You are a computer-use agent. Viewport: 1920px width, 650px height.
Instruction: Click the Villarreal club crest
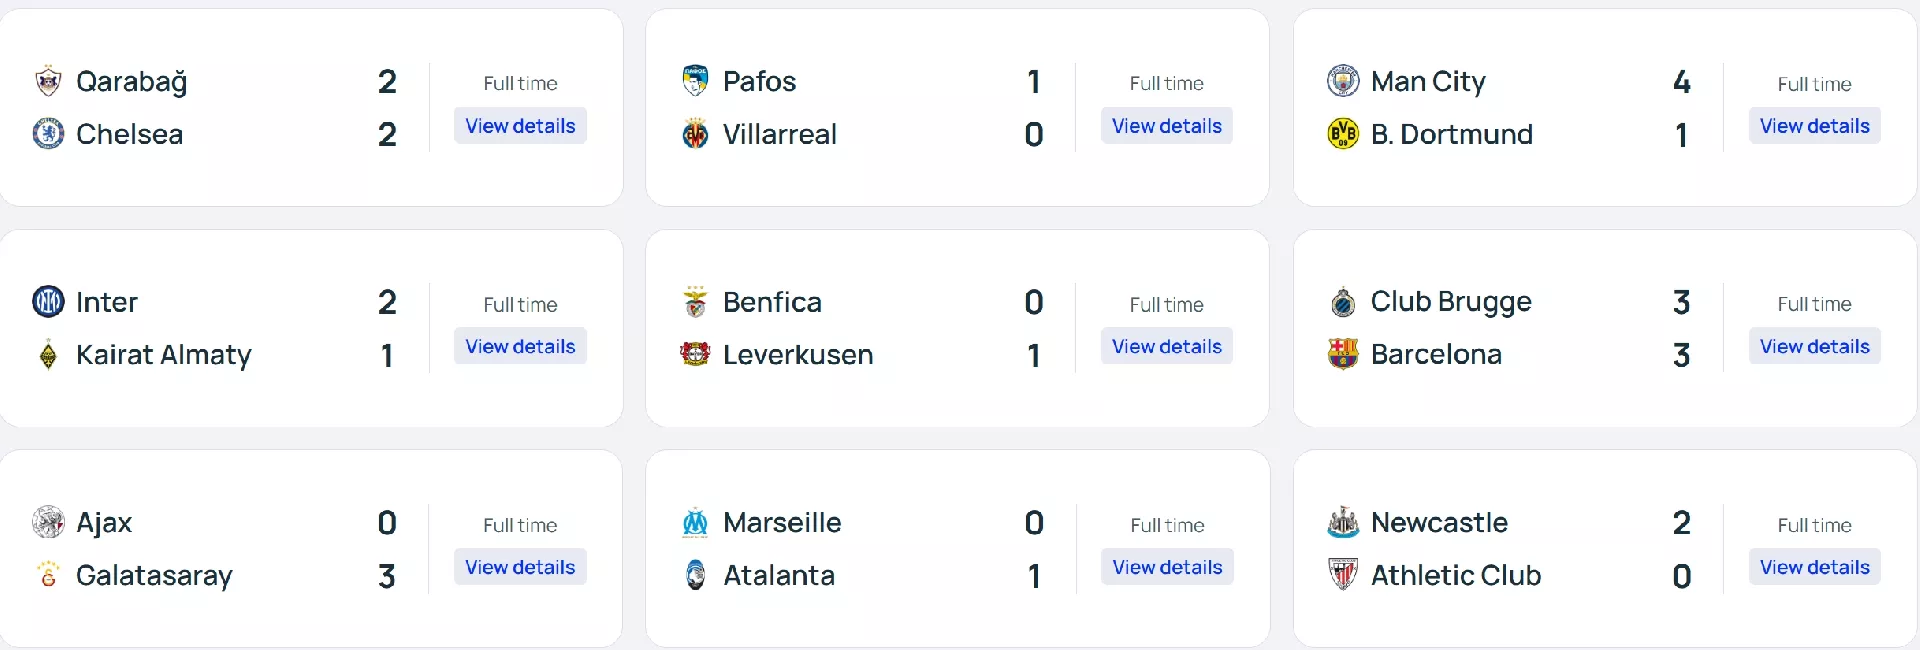(695, 133)
